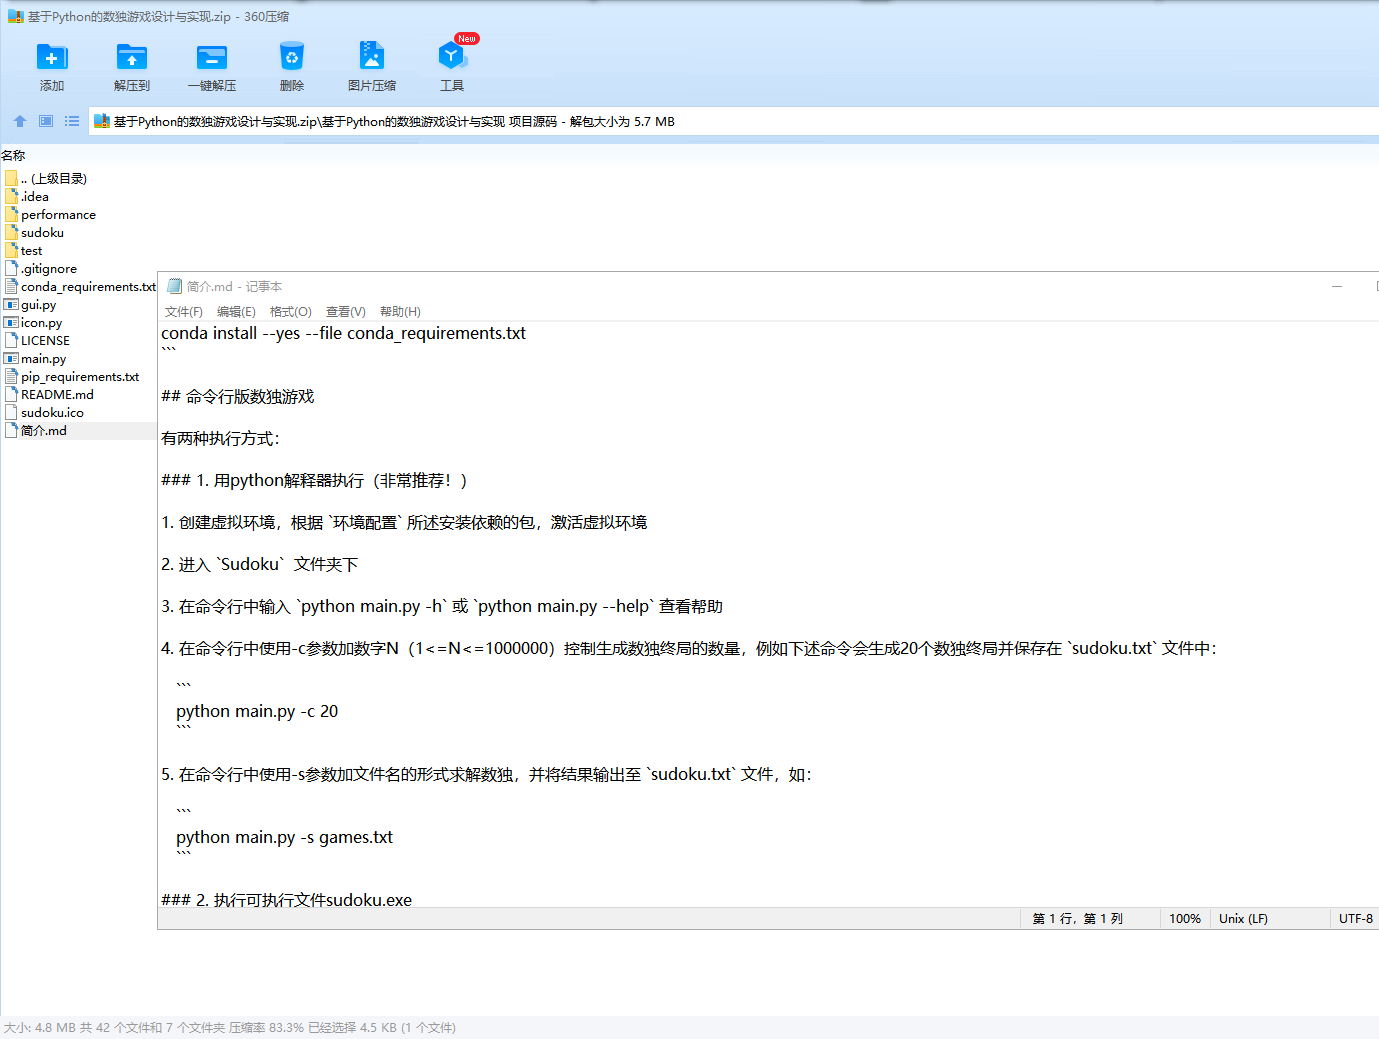Click into the Notepad text area at '有两种执行方式'
The height and width of the screenshot is (1039, 1379).
[x=221, y=439]
